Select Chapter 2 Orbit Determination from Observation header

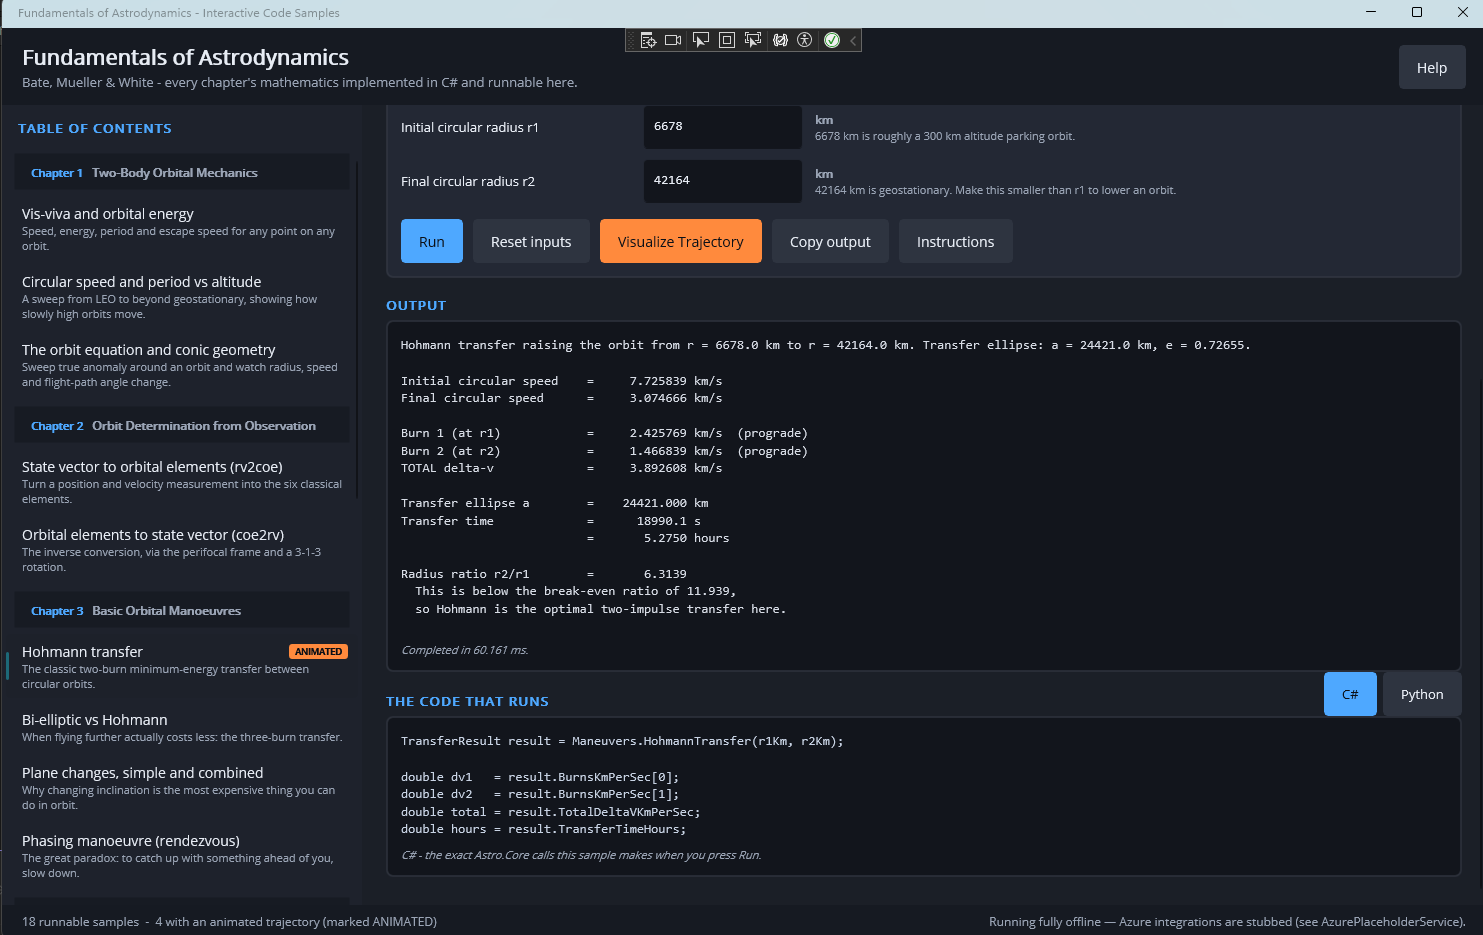tap(182, 426)
